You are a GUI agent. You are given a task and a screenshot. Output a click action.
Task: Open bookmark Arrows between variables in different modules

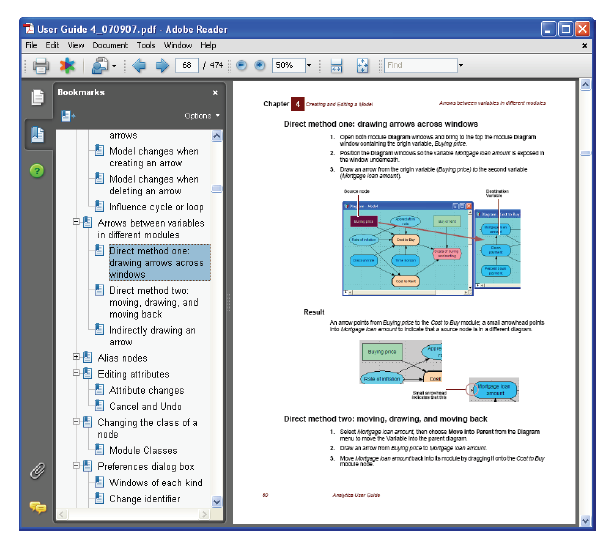pos(151,229)
